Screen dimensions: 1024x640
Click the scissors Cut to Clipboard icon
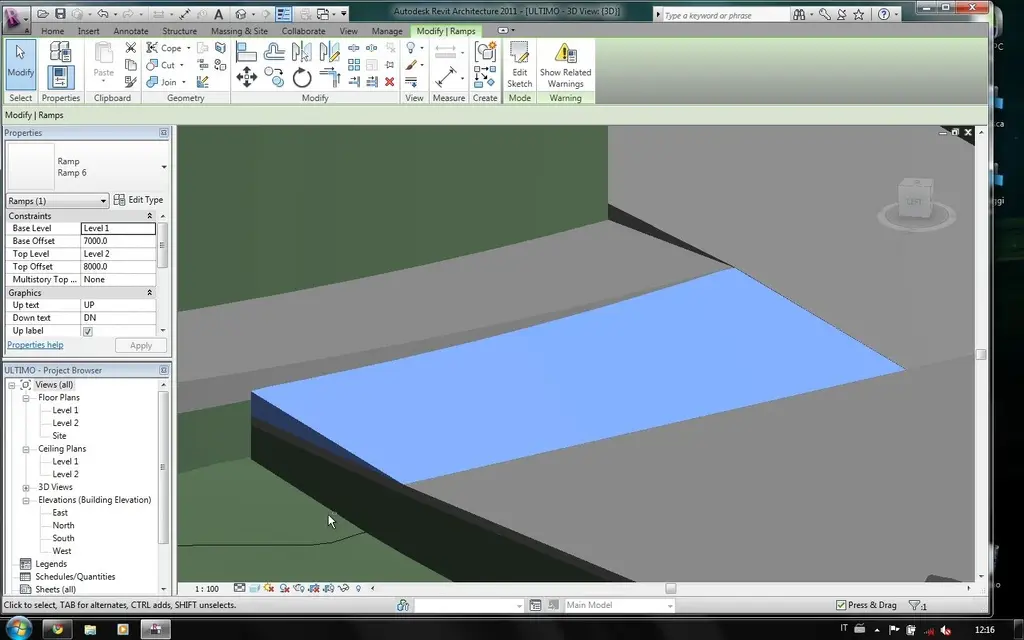click(x=131, y=48)
